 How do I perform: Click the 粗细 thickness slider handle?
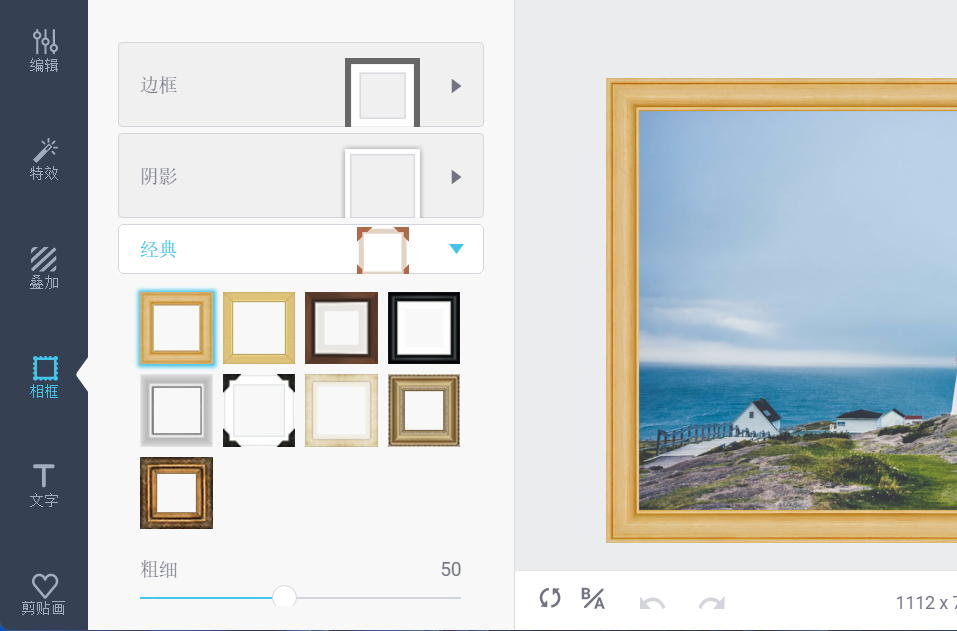point(284,597)
